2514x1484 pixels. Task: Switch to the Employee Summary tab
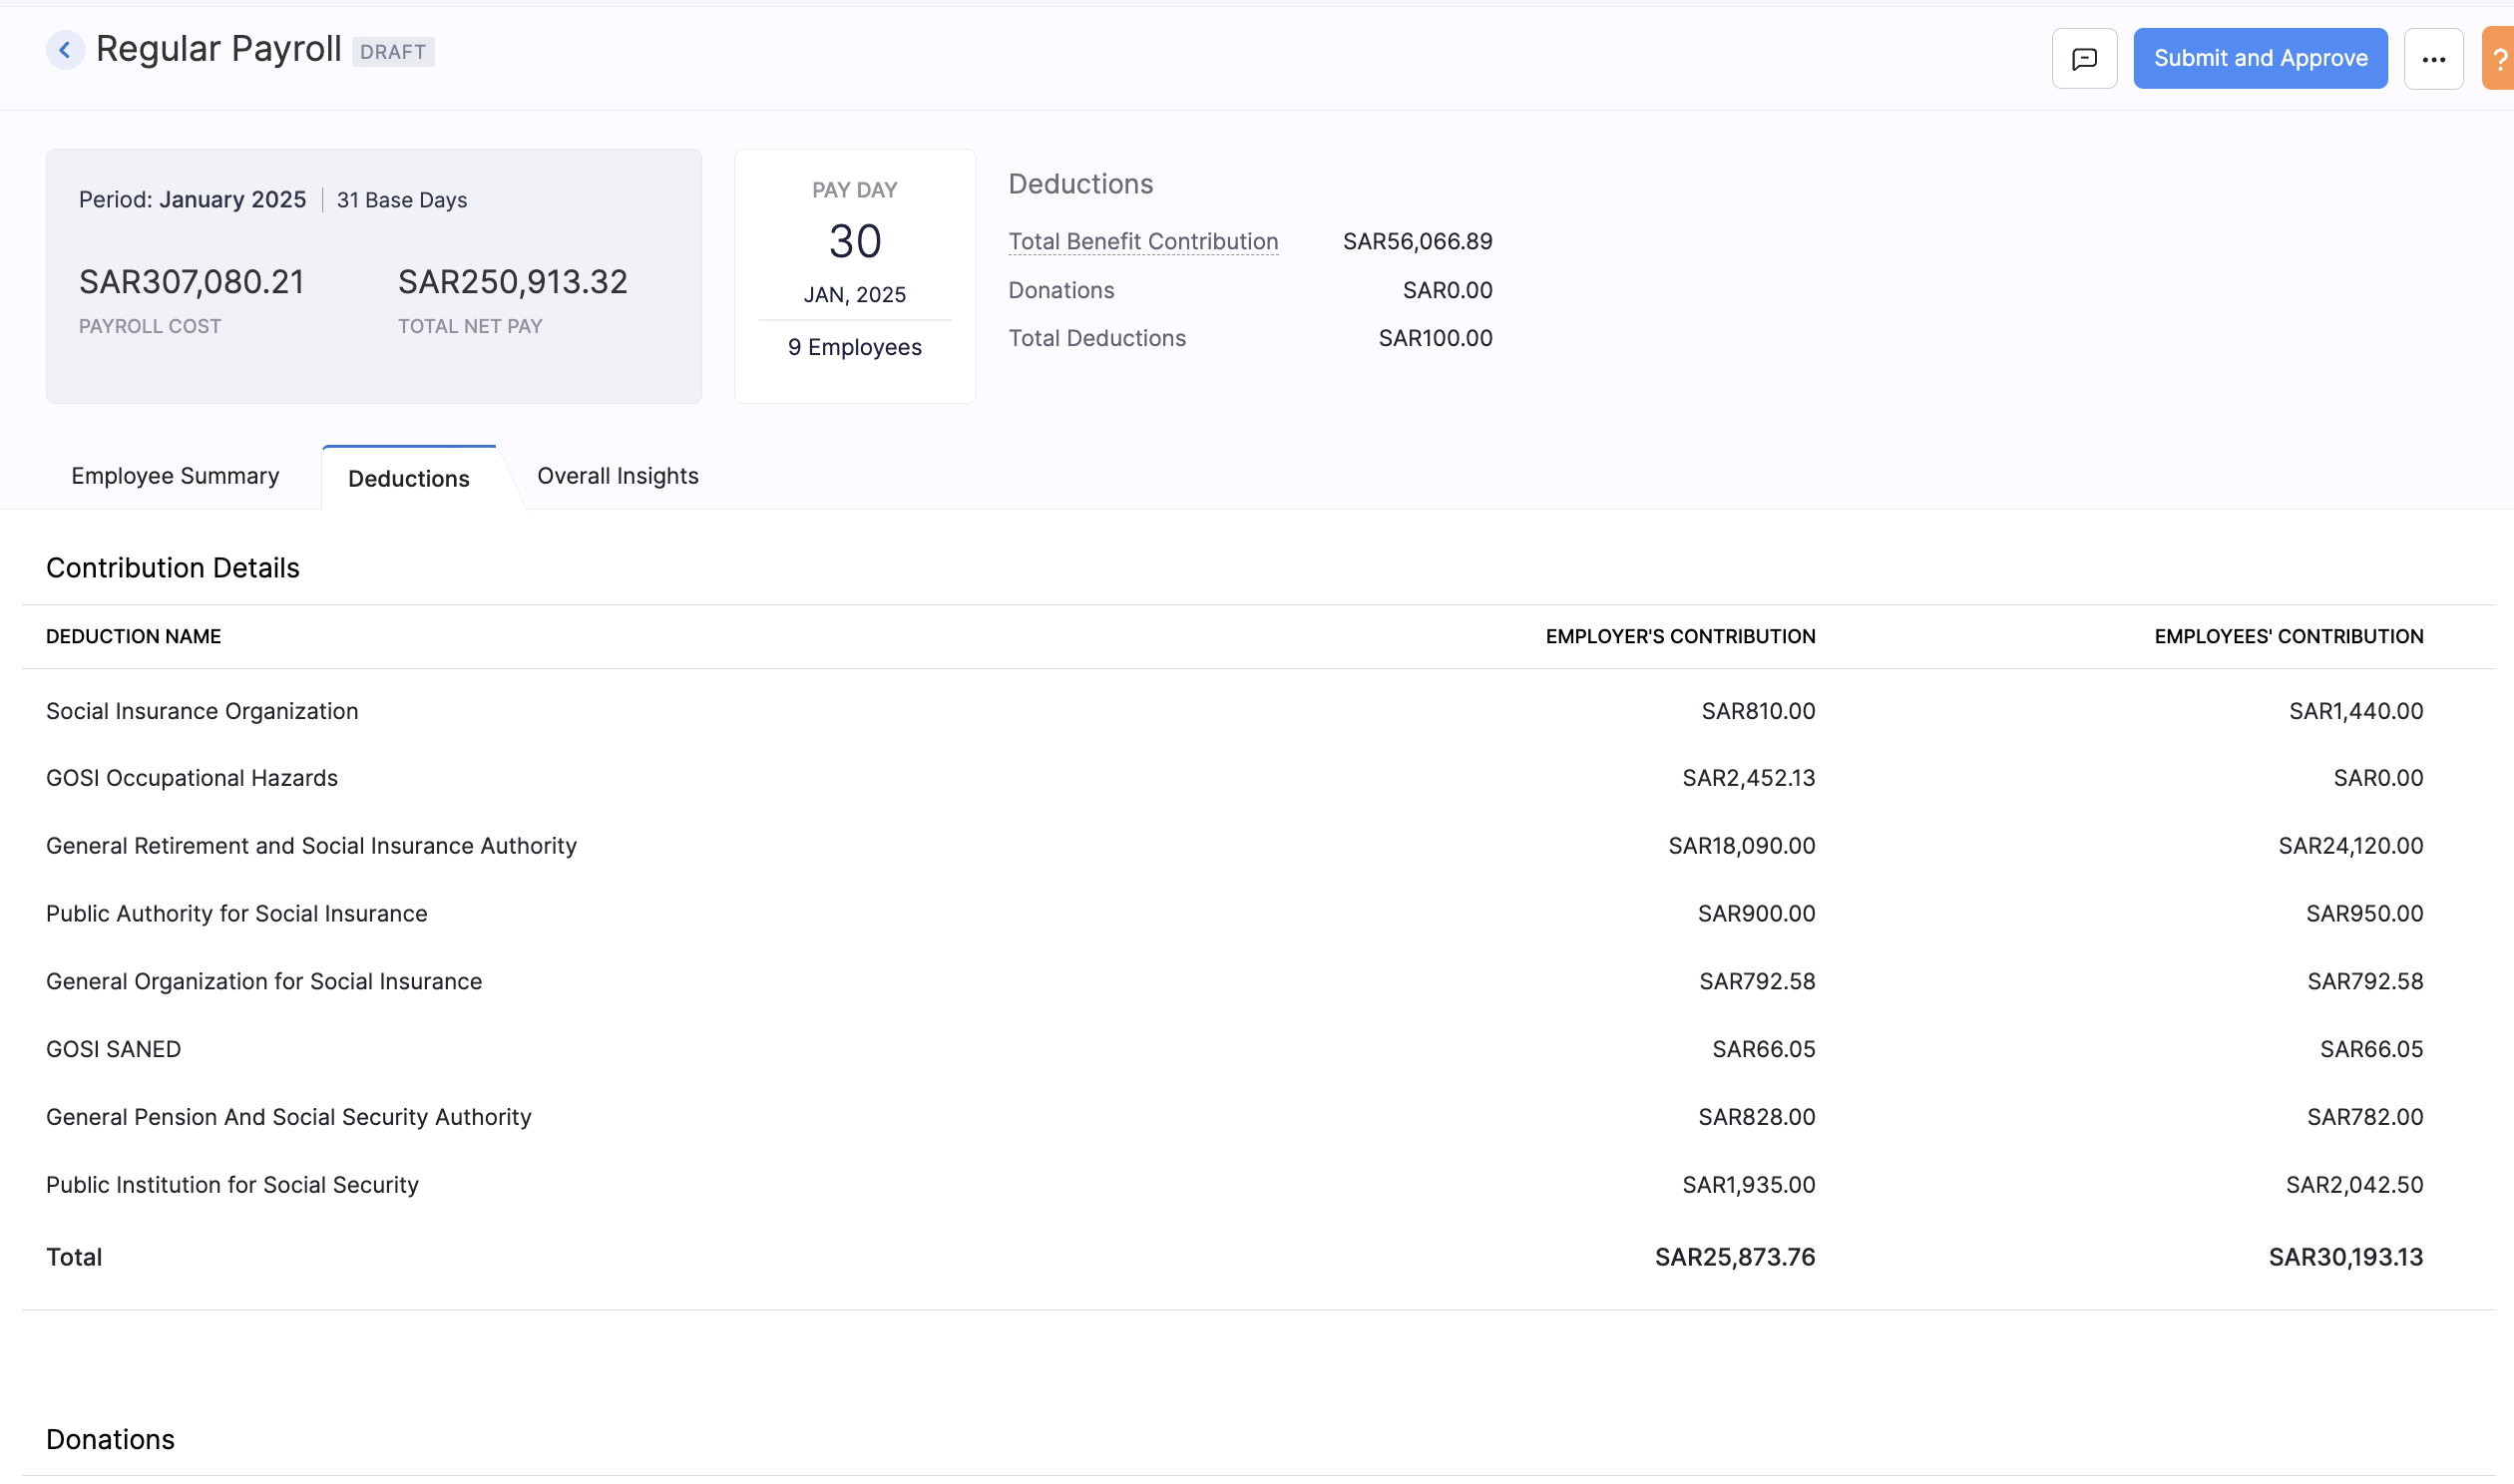(174, 476)
